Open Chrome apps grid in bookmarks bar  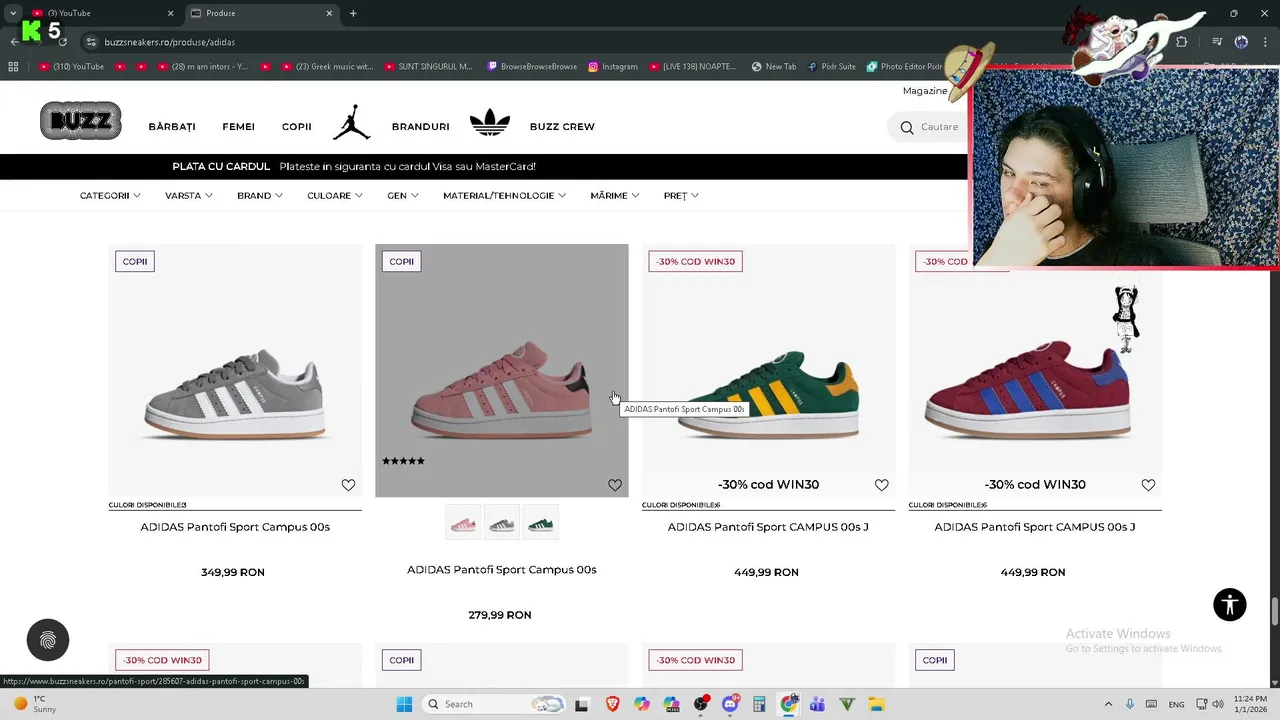(x=13, y=67)
